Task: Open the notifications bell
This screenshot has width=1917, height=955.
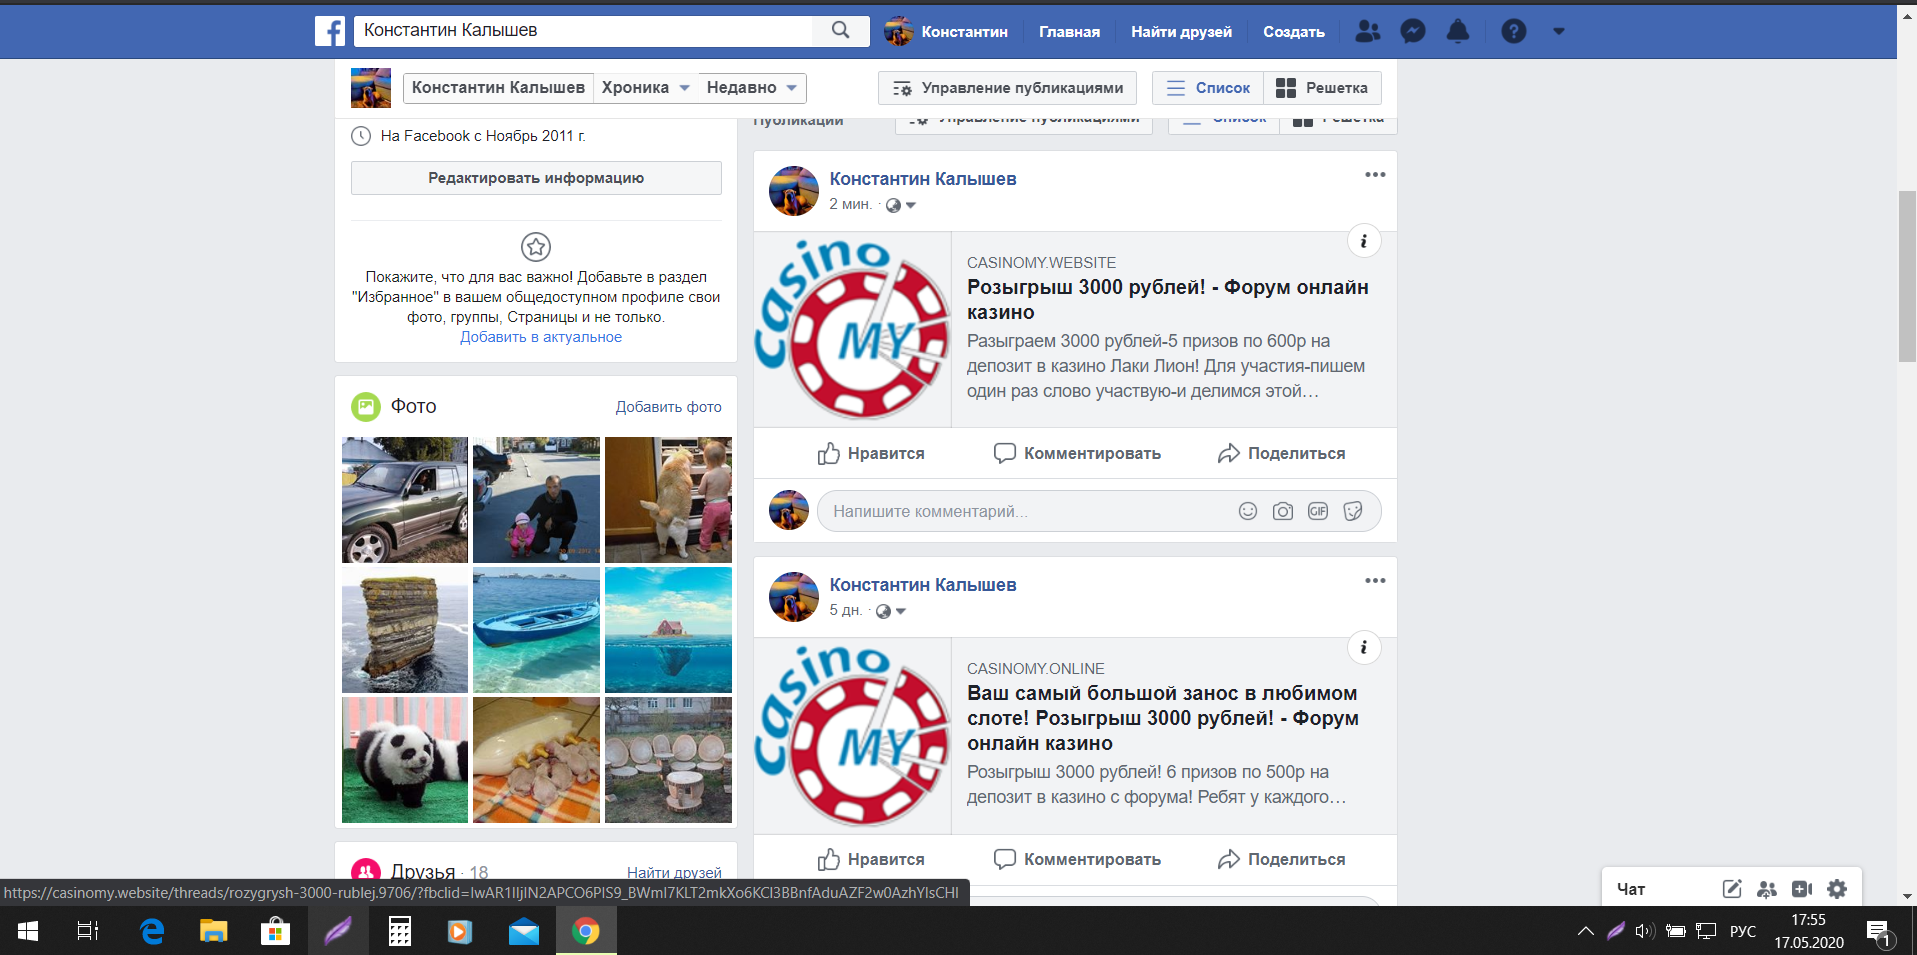Action: [x=1458, y=32]
